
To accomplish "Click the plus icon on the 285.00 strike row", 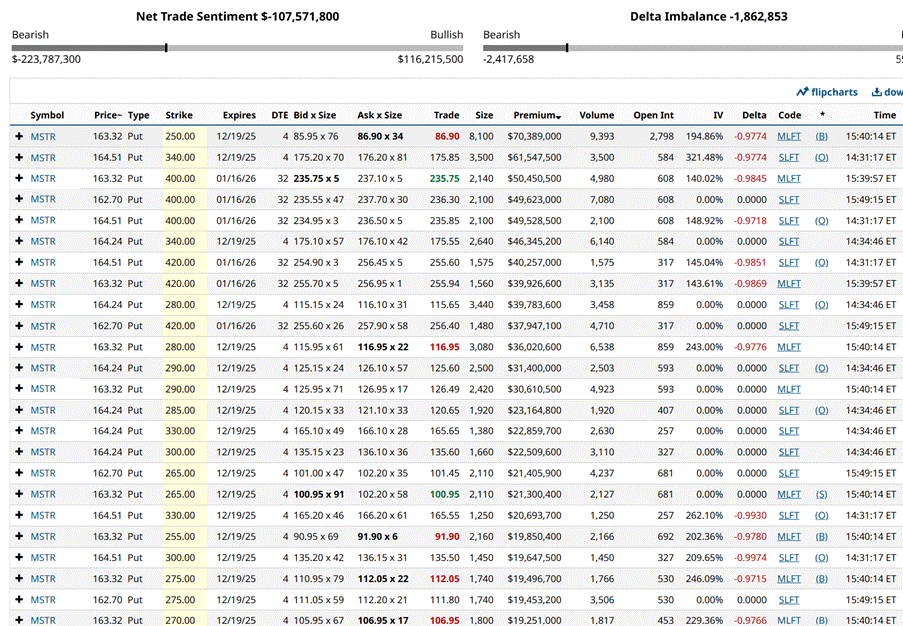I will click(18, 410).
